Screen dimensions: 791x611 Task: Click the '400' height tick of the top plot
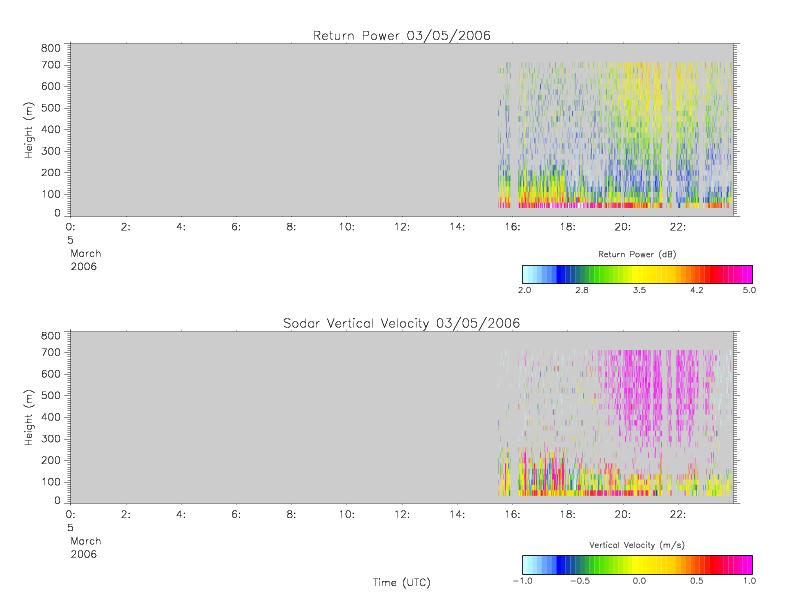click(51, 129)
